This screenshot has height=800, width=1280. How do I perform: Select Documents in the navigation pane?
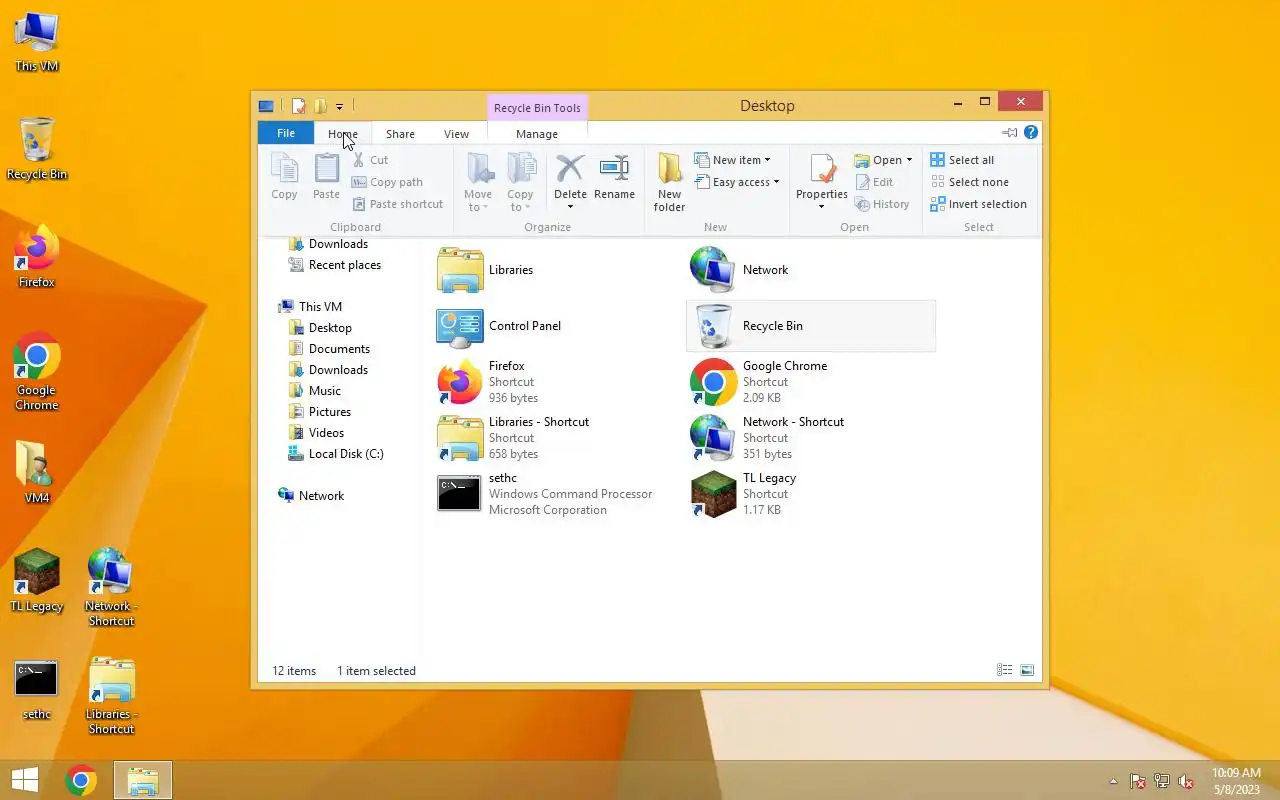329,349
